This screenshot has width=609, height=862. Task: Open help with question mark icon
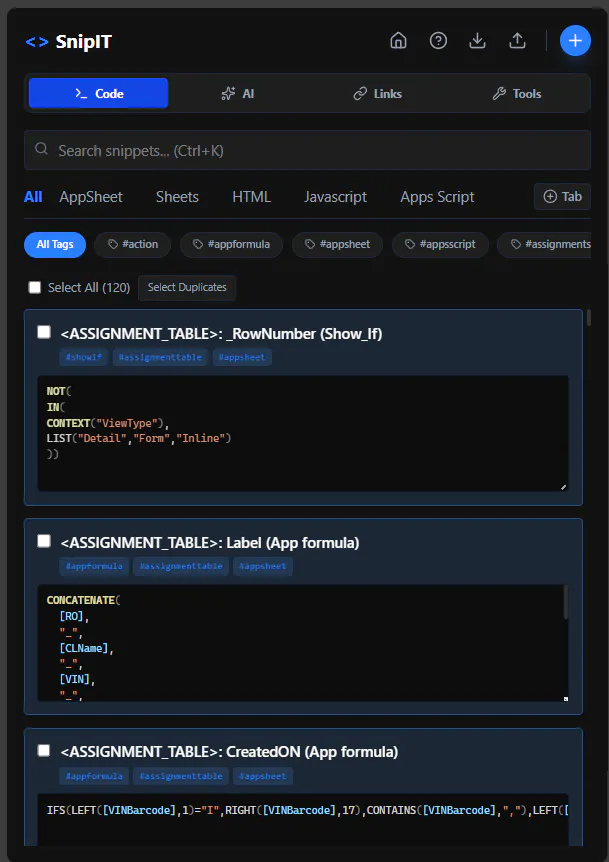click(438, 41)
